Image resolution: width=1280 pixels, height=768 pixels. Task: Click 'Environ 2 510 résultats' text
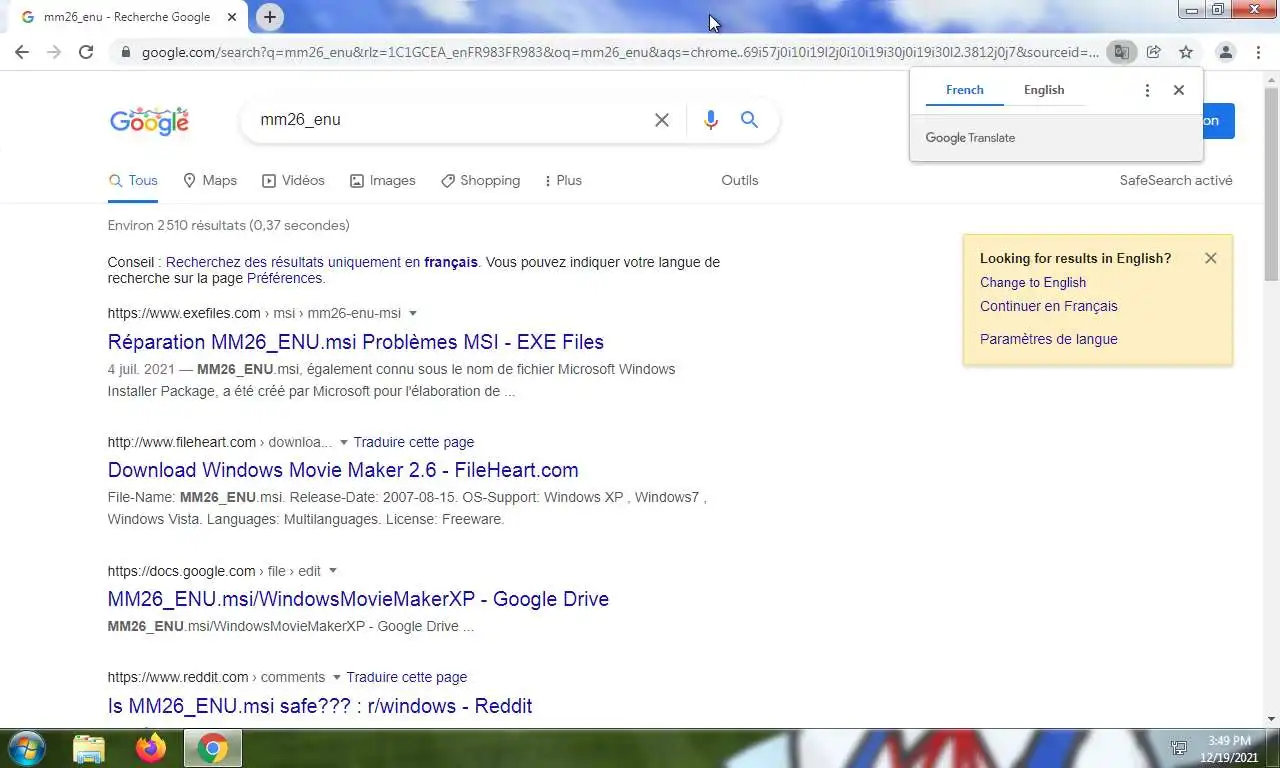[229, 226]
